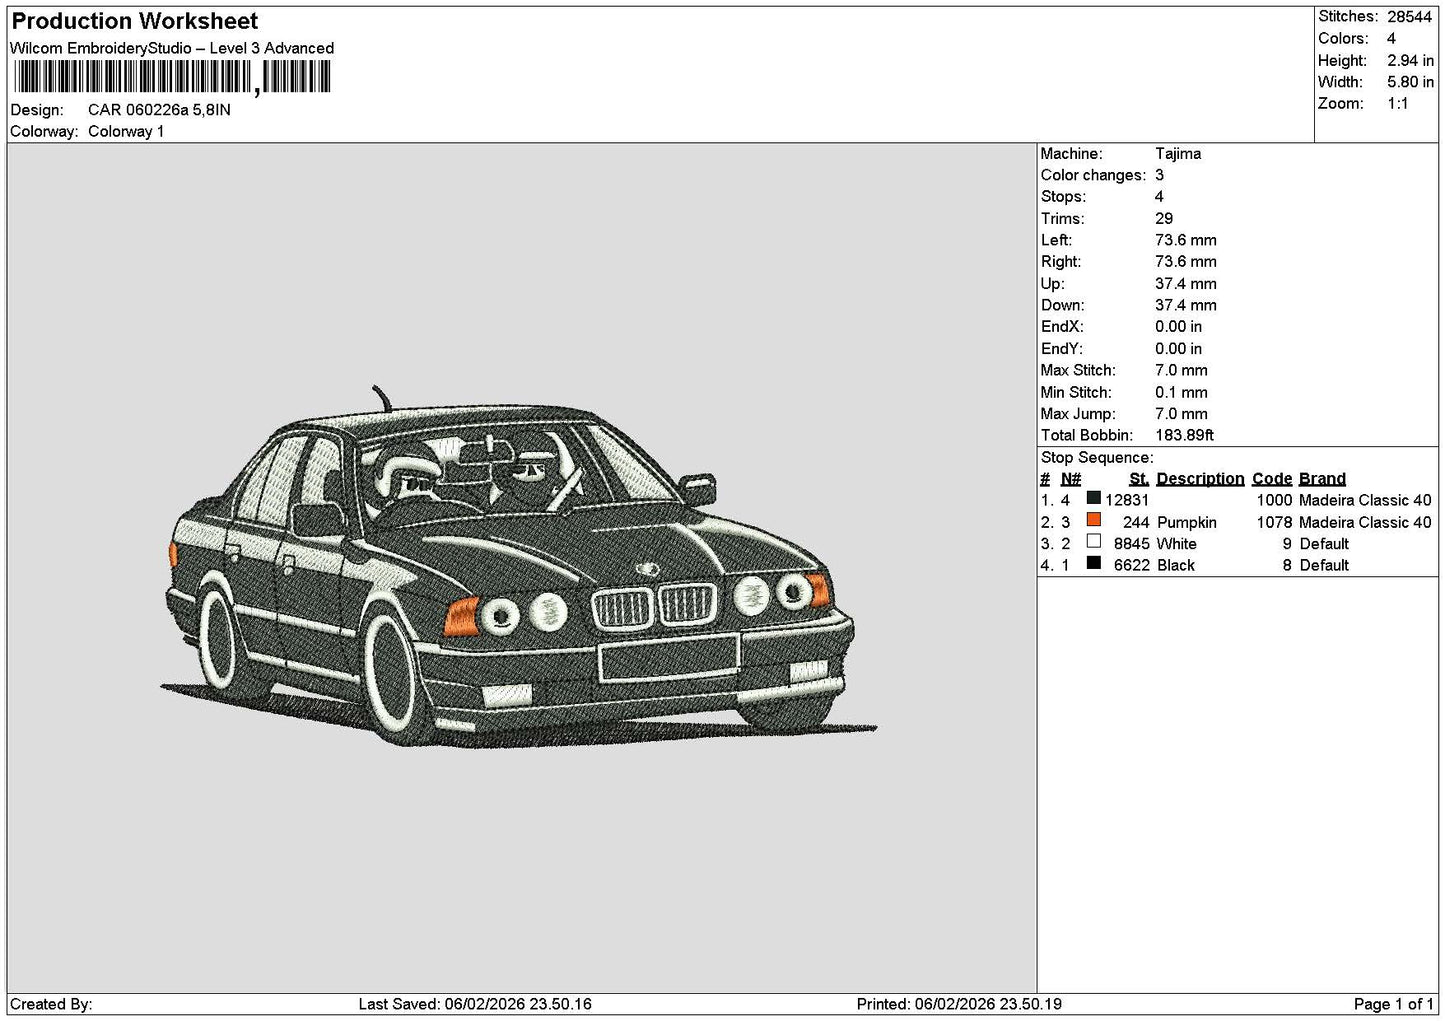
Task: Click the stitch count 8845 in White row
Action: [x=1132, y=544]
